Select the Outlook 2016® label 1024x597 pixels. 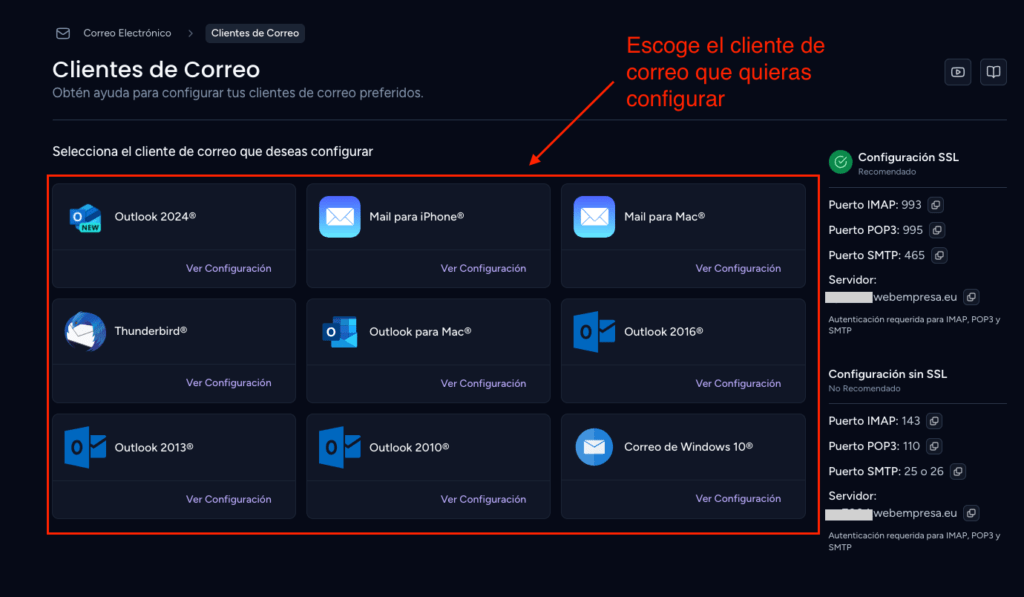[664, 332]
